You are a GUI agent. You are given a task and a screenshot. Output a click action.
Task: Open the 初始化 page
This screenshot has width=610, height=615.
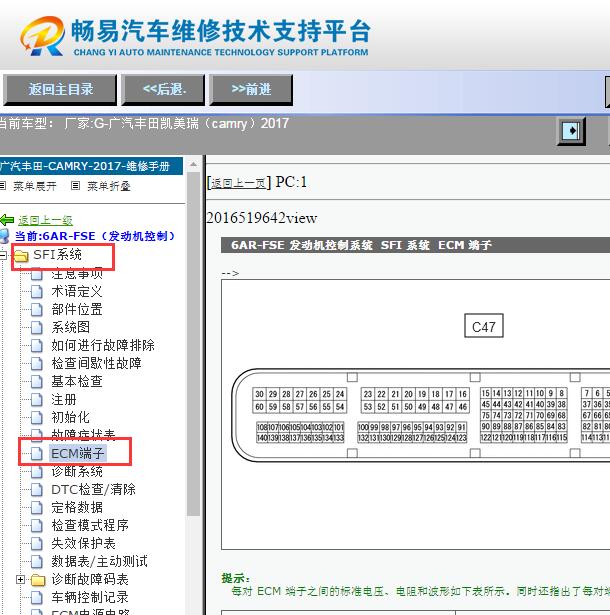(x=71, y=417)
